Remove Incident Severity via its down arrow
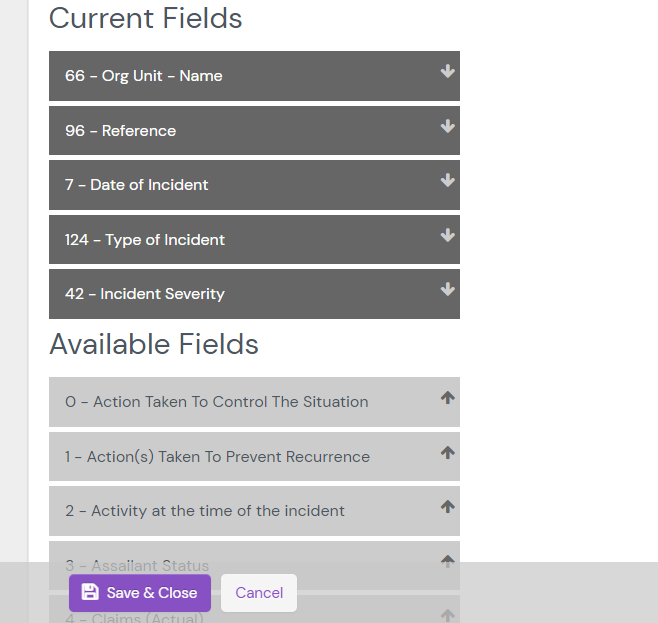Viewport: 658px width, 623px height. tap(447, 290)
